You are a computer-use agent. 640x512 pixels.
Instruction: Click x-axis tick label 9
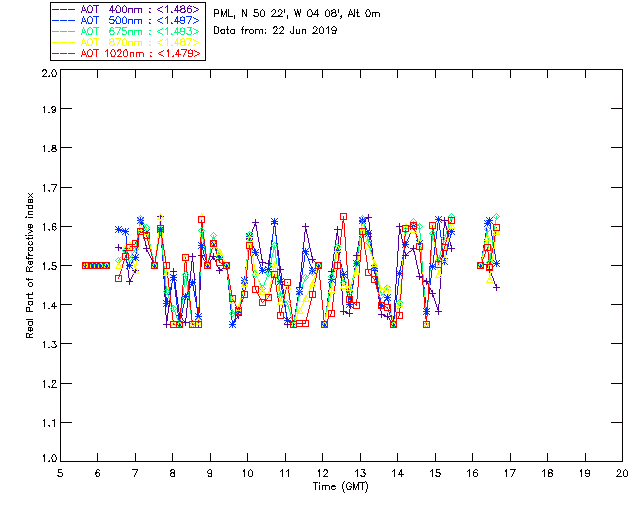click(210, 473)
